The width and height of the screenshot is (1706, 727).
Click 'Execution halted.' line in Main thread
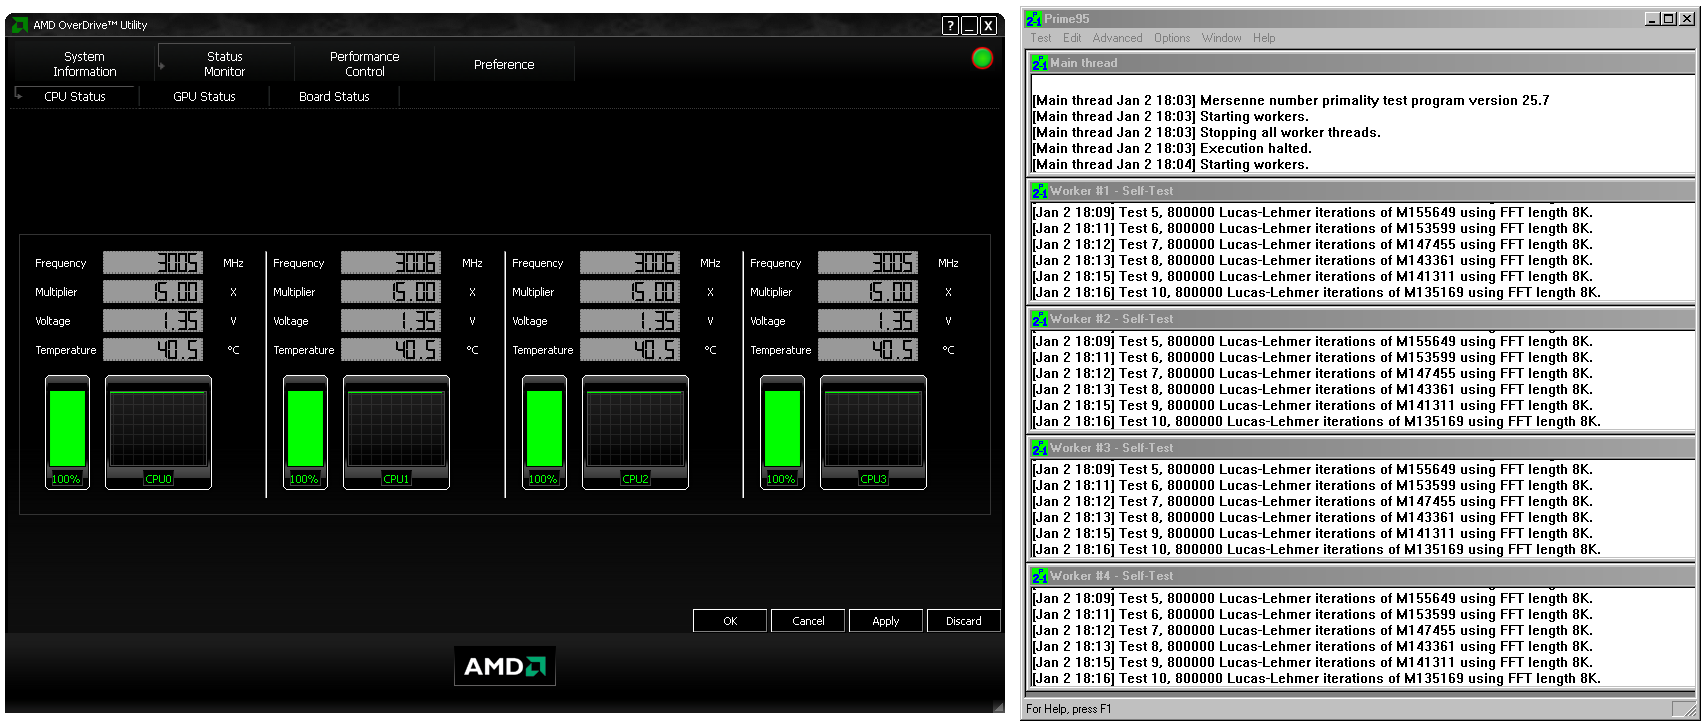pos(1172,148)
